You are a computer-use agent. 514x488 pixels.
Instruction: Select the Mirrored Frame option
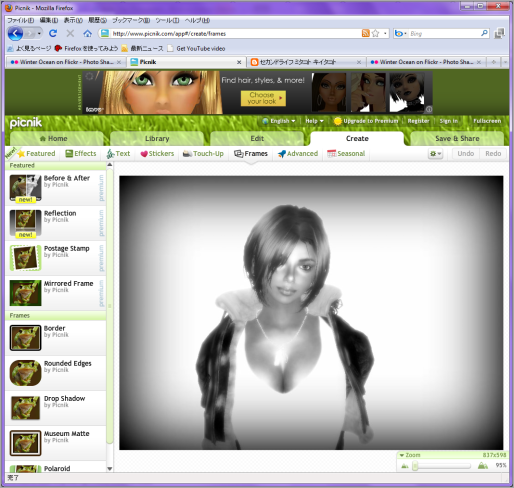coord(56,293)
